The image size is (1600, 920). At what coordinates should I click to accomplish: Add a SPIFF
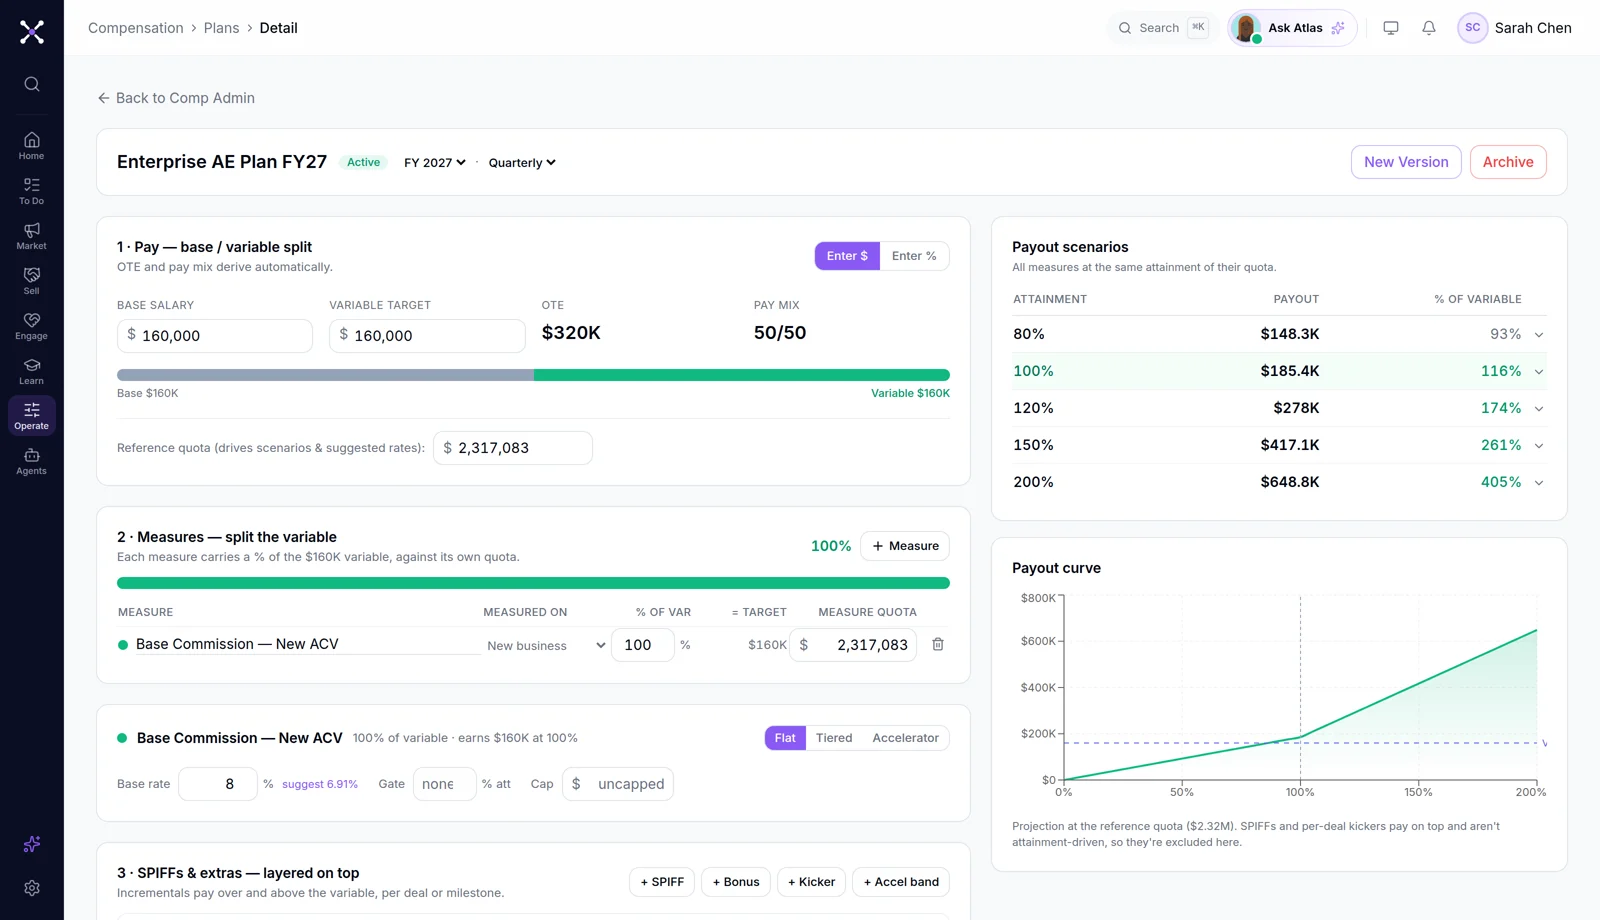pyautogui.click(x=662, y=882)
